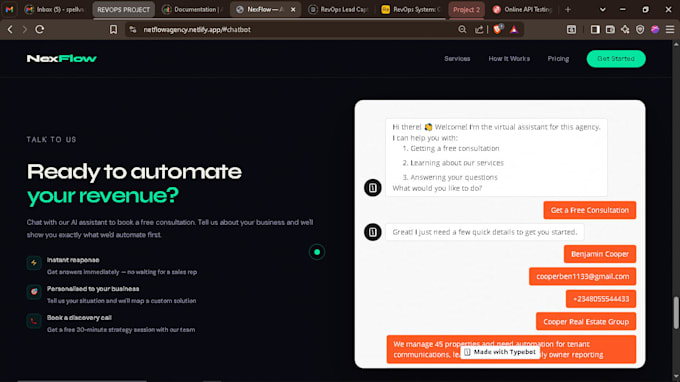The image size is (680, 382).
Task: Go back to the previous page
Action: (x=10, y=29)
